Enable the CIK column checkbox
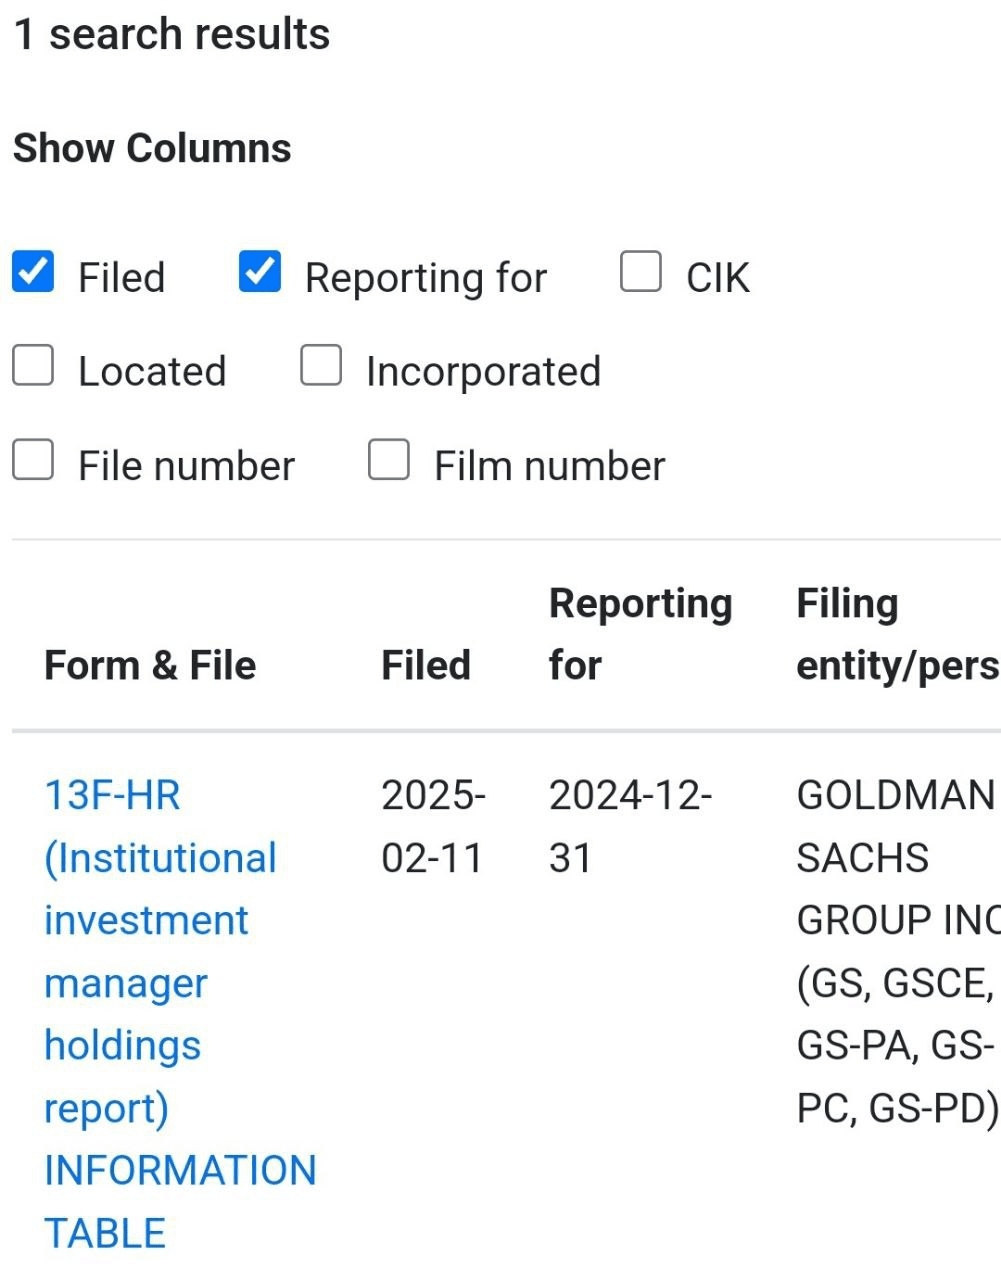Screen dimensions: 1001x1280 coord(641,272)
